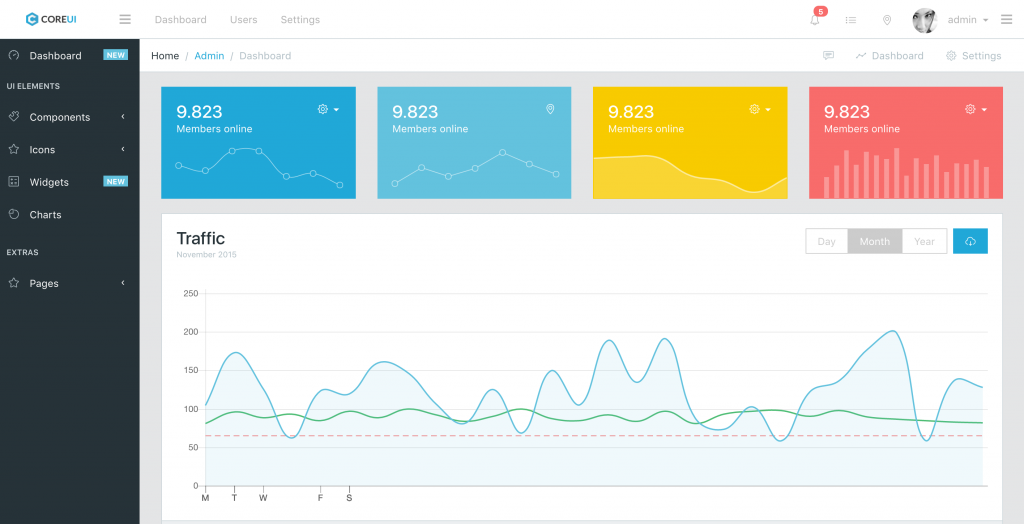The height and width of the screenshot is (524, 1024).
Task: Toggle sidebar with left hamburger icon
Action: [x=125, y=20]
